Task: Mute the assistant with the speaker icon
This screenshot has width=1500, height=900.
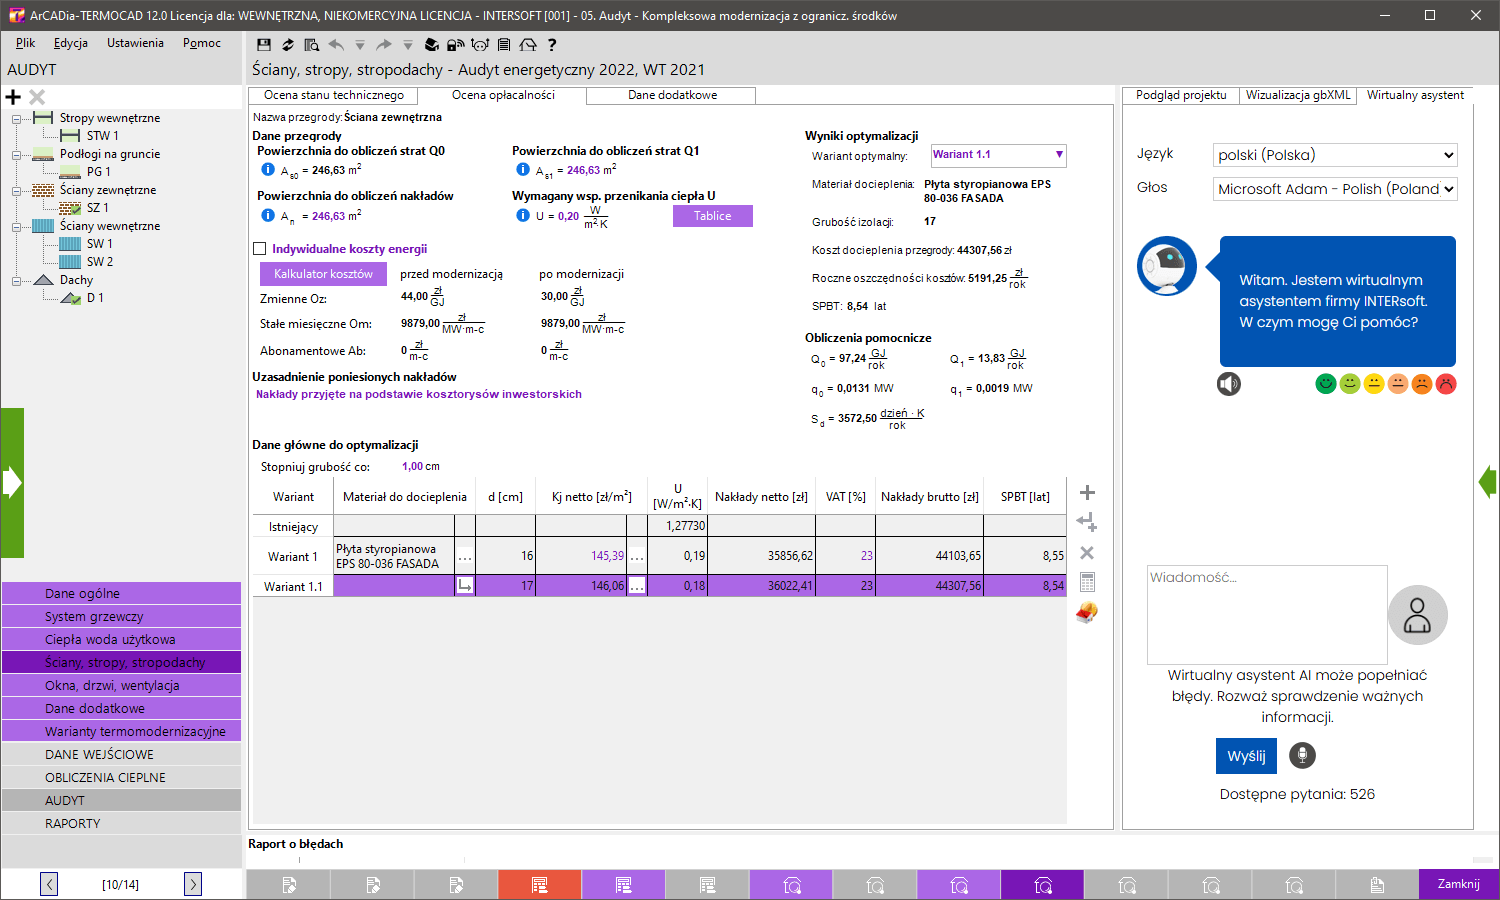Action: tap(1230, 384)
